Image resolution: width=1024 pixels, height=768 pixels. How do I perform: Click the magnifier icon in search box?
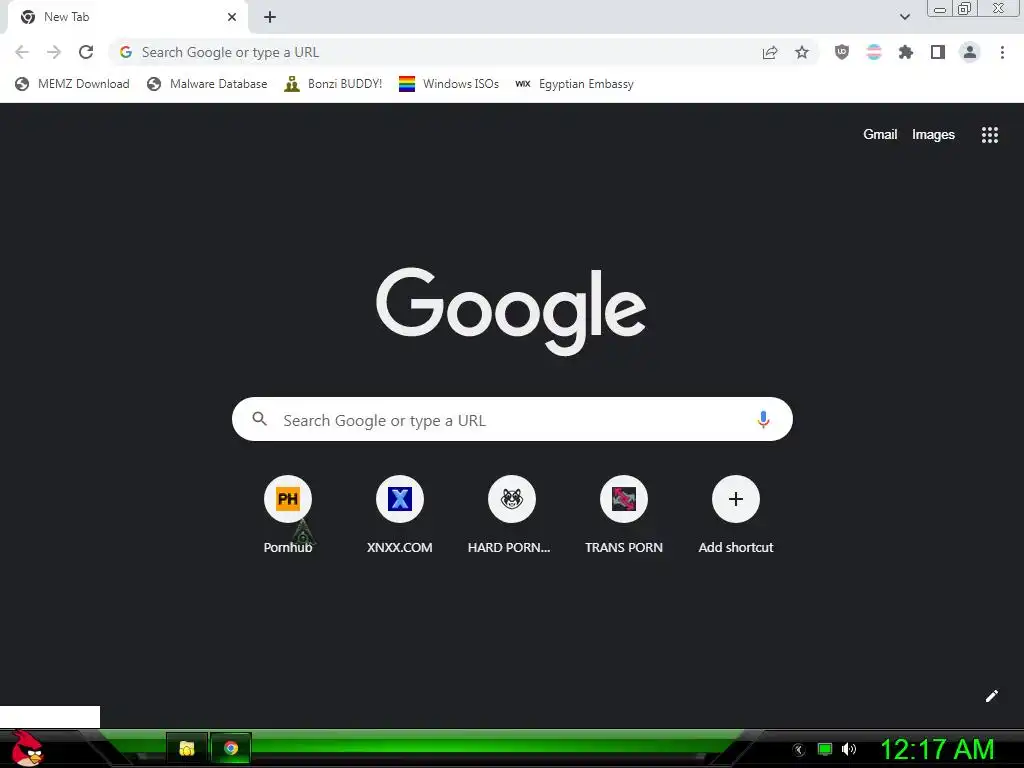(x=259, y=419)
